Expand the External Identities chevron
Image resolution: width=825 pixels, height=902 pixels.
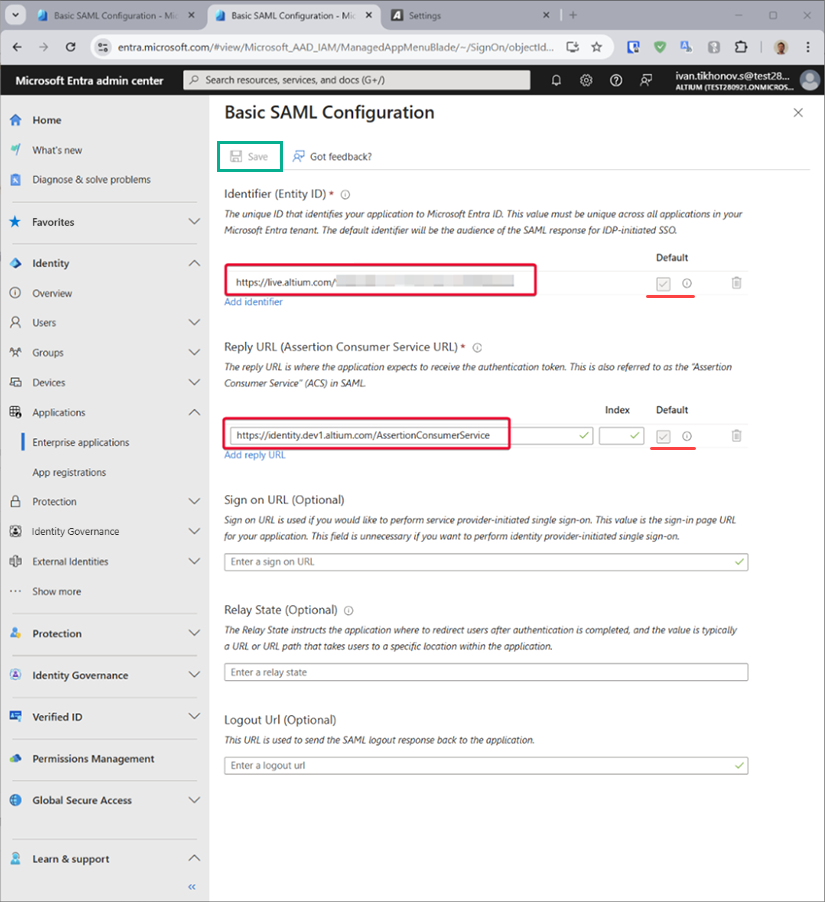[x=194, y=561]
